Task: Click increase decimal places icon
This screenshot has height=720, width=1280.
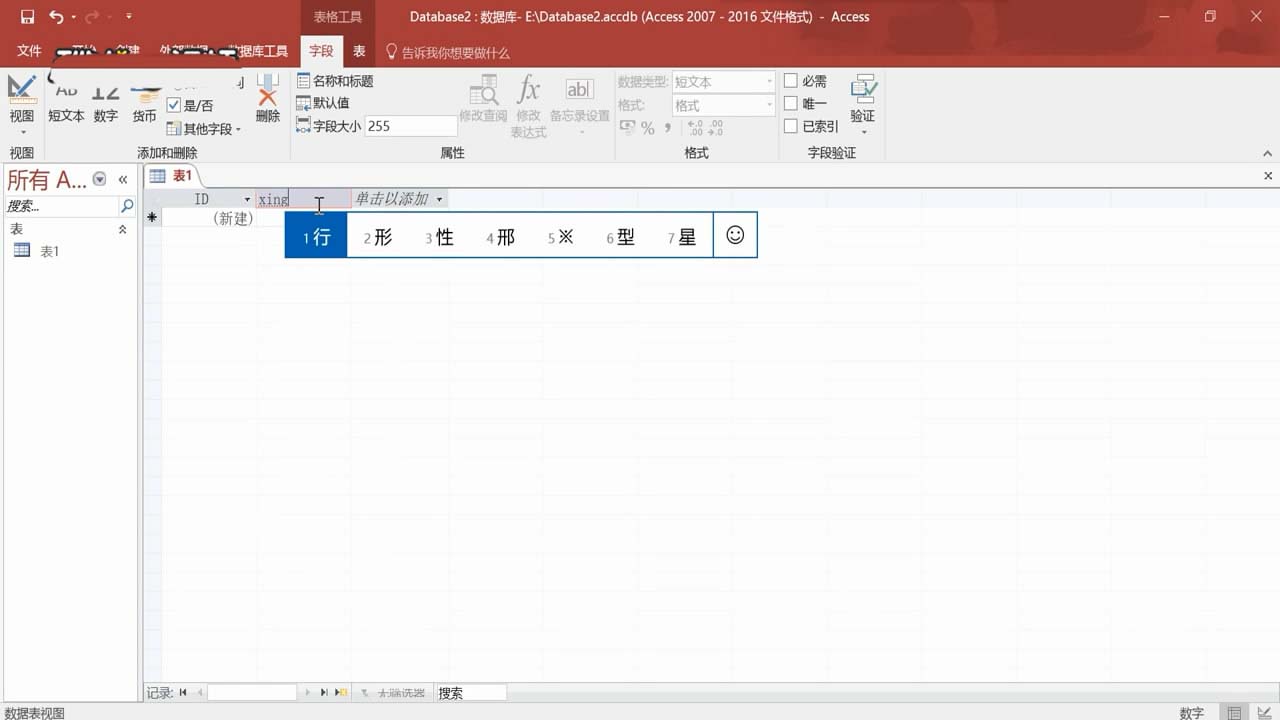Action: (x=695, y=127)
